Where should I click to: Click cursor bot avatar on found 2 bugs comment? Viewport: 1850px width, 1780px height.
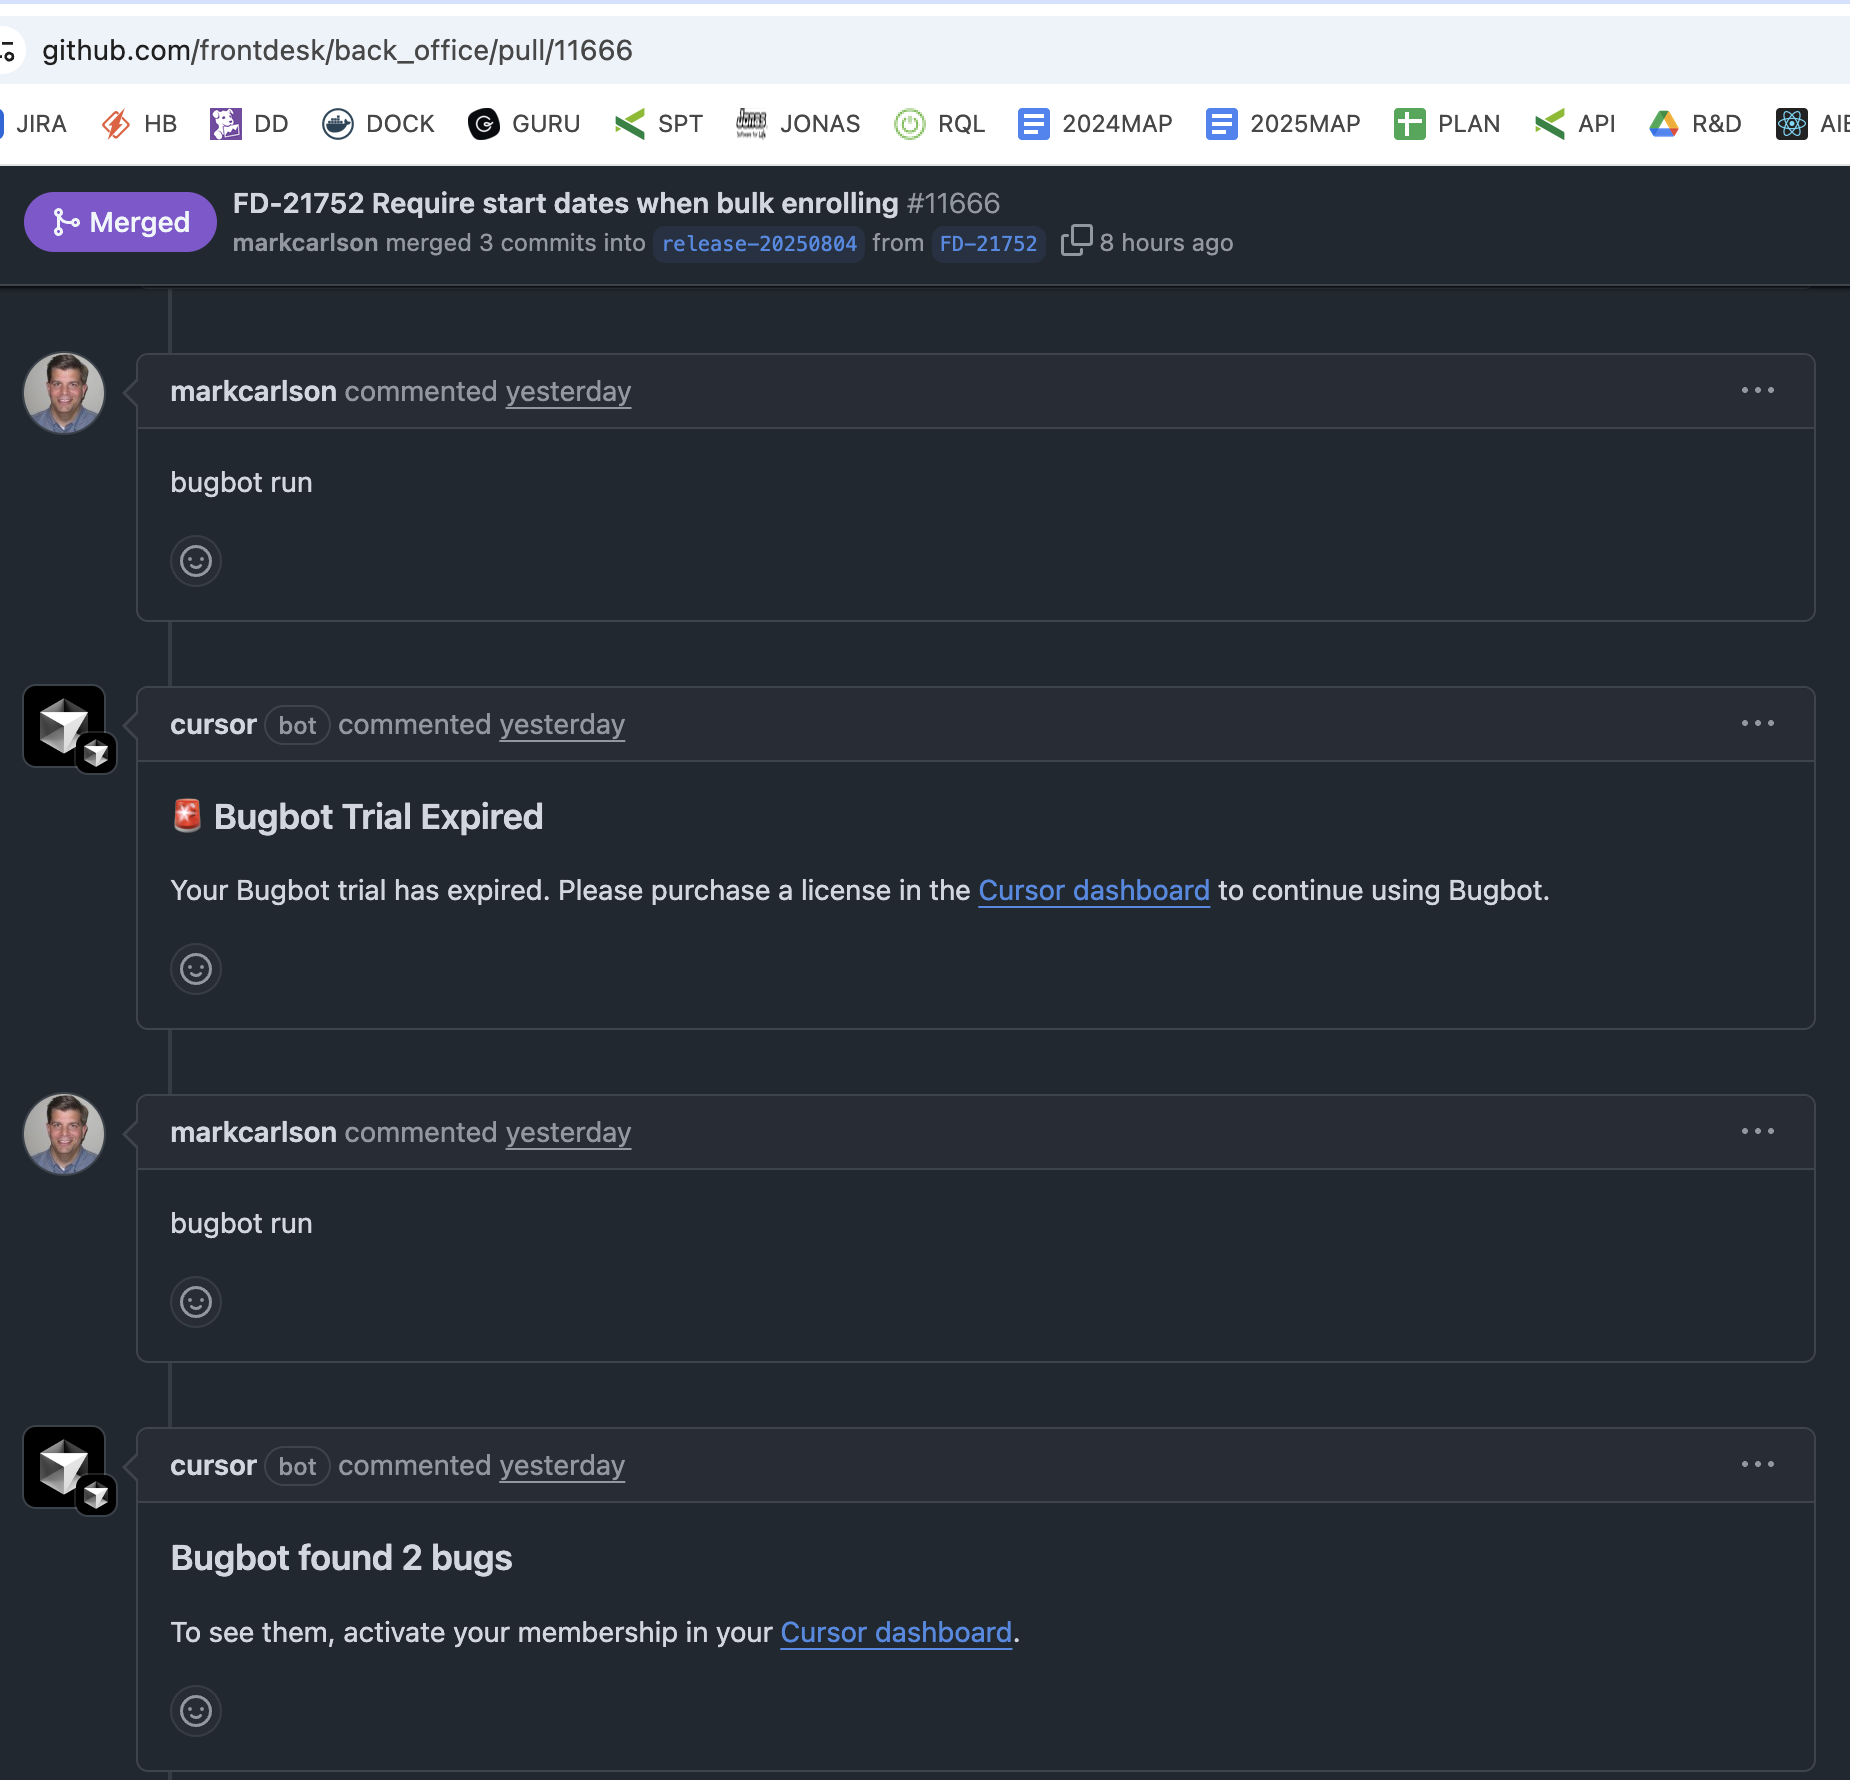point(64,1467)
